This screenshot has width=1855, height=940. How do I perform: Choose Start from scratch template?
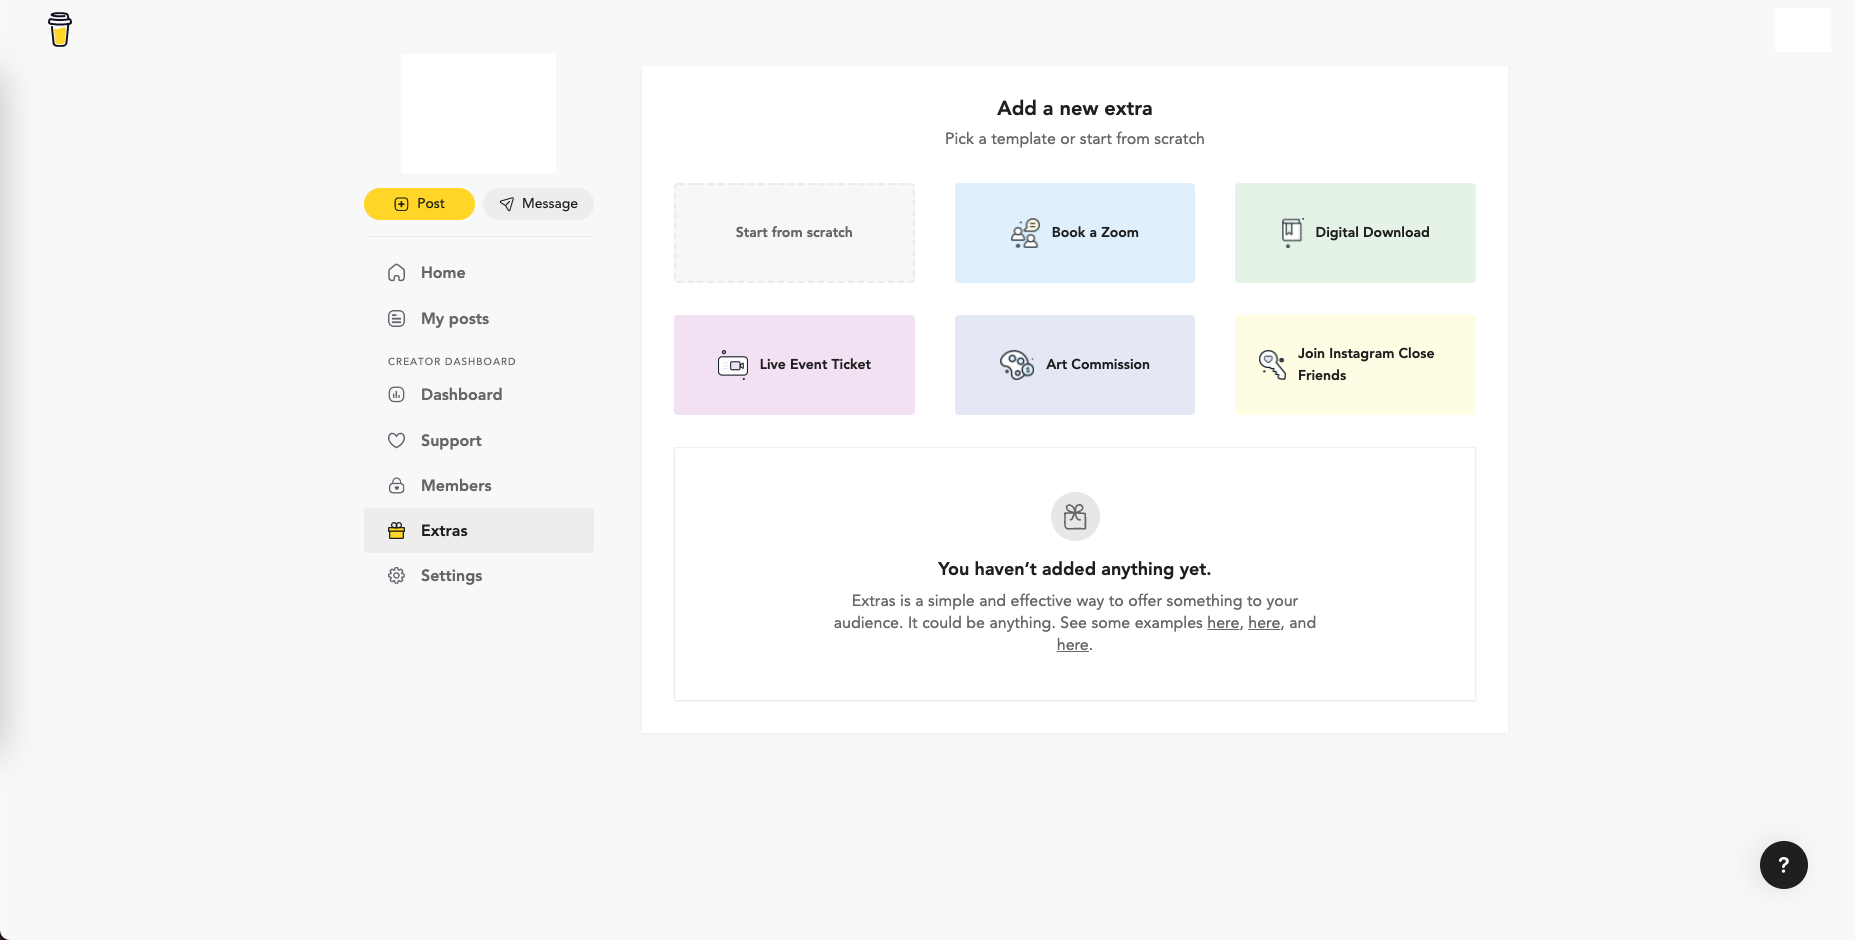[x=794, y=233]
